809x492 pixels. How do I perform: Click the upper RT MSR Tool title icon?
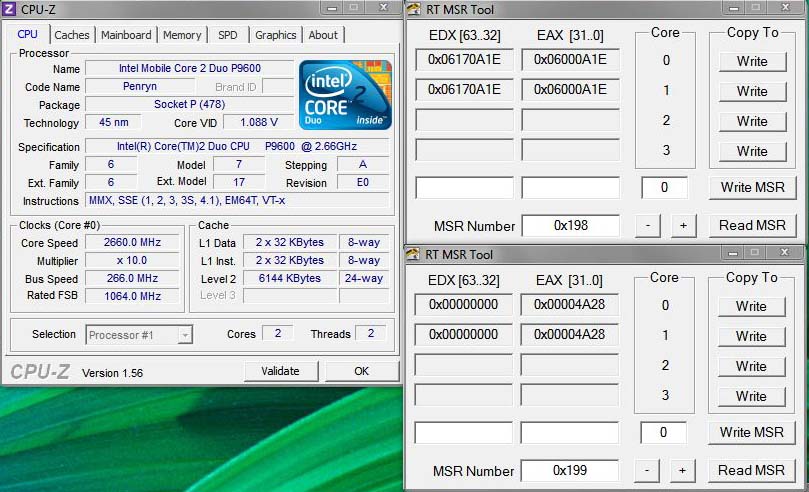coord(413,9)
